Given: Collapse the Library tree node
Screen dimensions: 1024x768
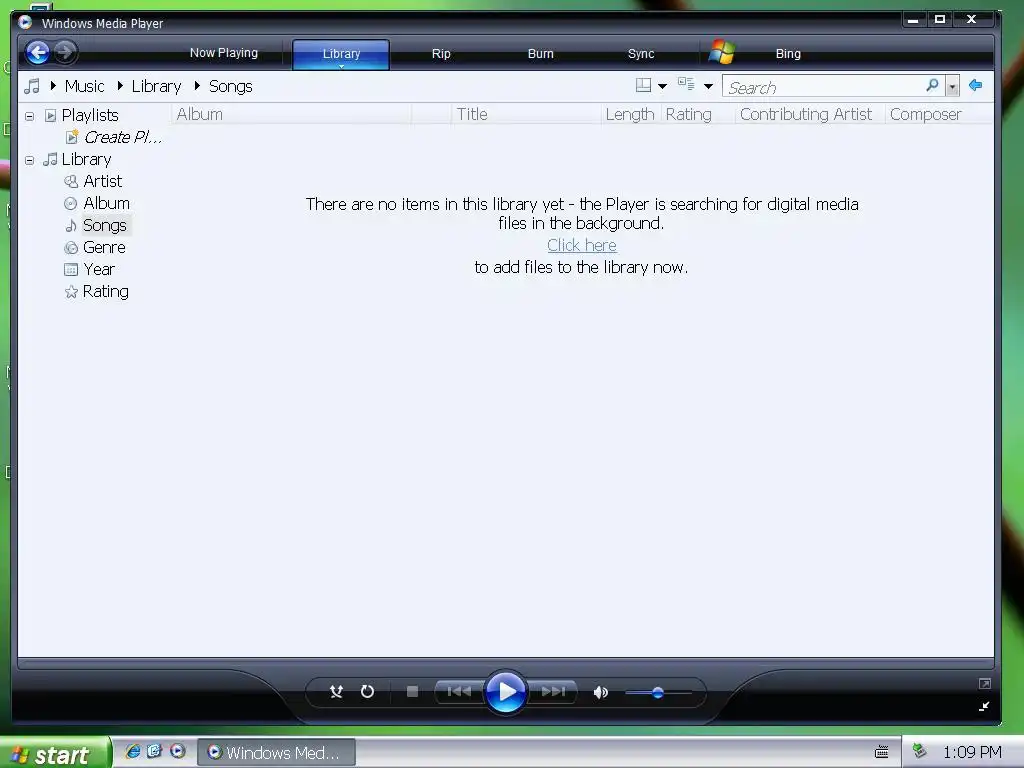Looking at the screenshot, I should pyautogui.click(x=29, y=160).
